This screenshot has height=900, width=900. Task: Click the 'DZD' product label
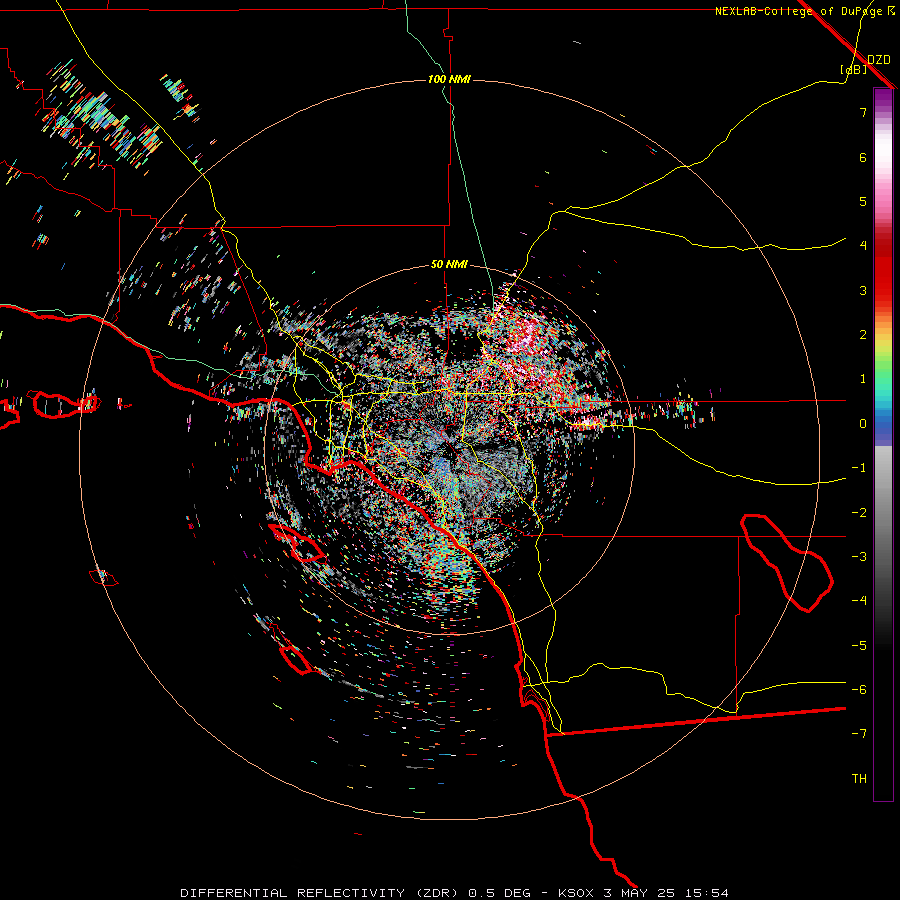point(879,60)
